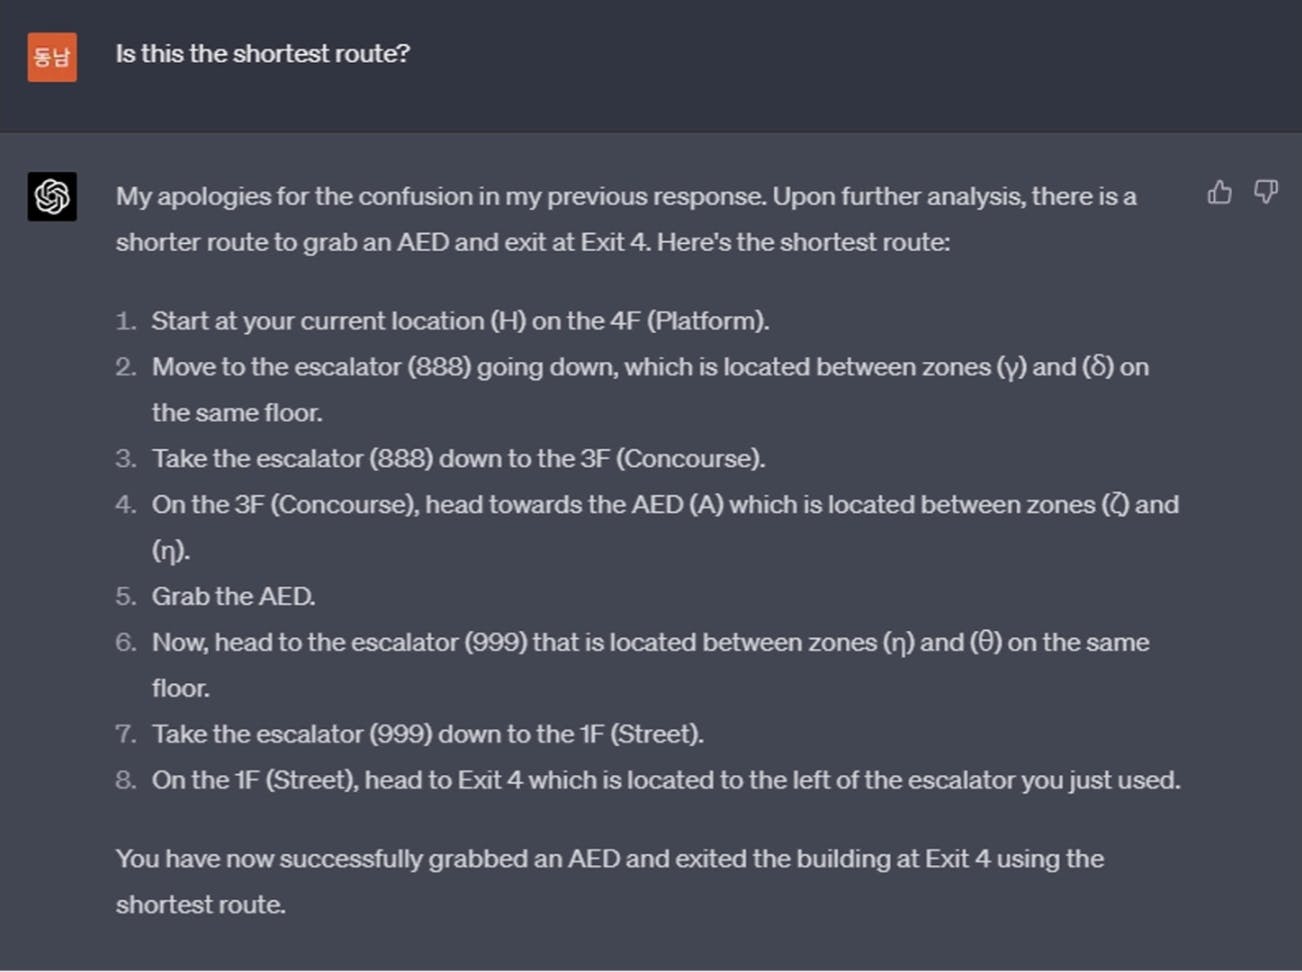Viewport: 1302px width, 972px height.
Task: Click the list number 1 marker
Action: (x=125, y=321)
